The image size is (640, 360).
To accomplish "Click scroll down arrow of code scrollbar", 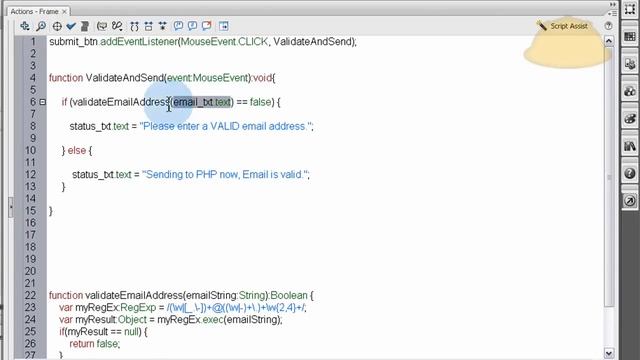I will pyautogui.click(x=609, y=353).
